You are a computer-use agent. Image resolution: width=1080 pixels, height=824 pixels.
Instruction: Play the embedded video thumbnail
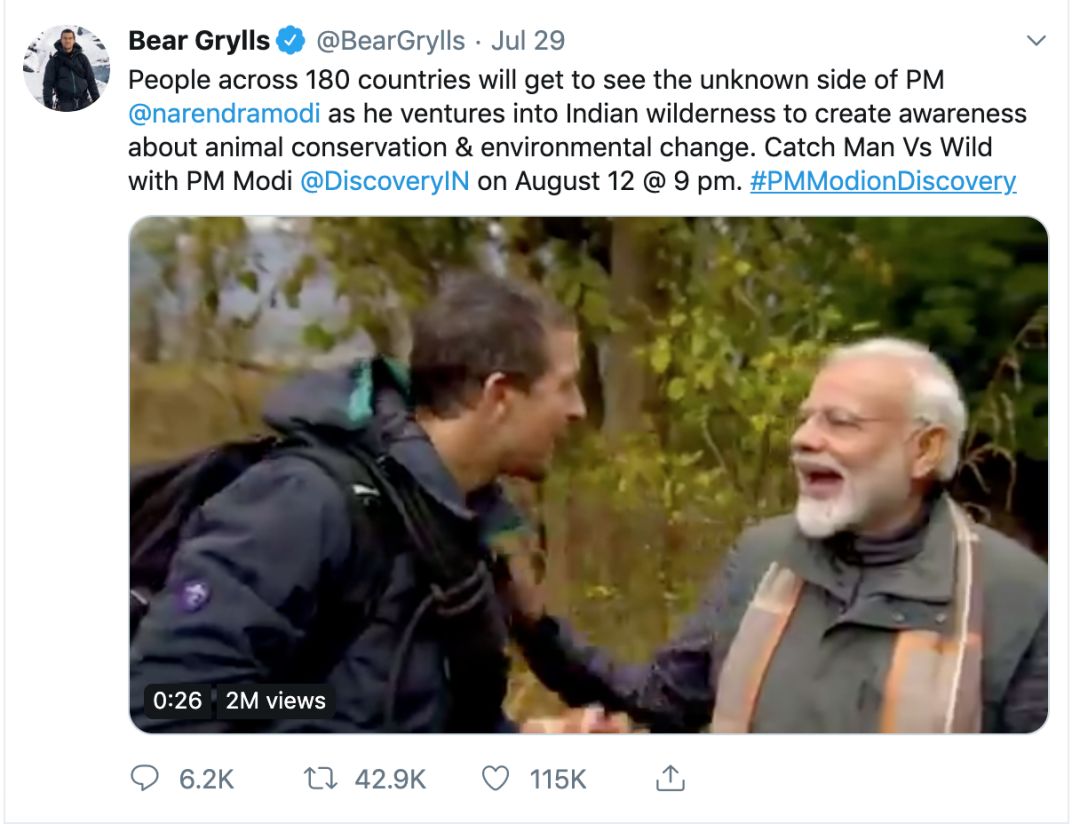tap(589, 475)
